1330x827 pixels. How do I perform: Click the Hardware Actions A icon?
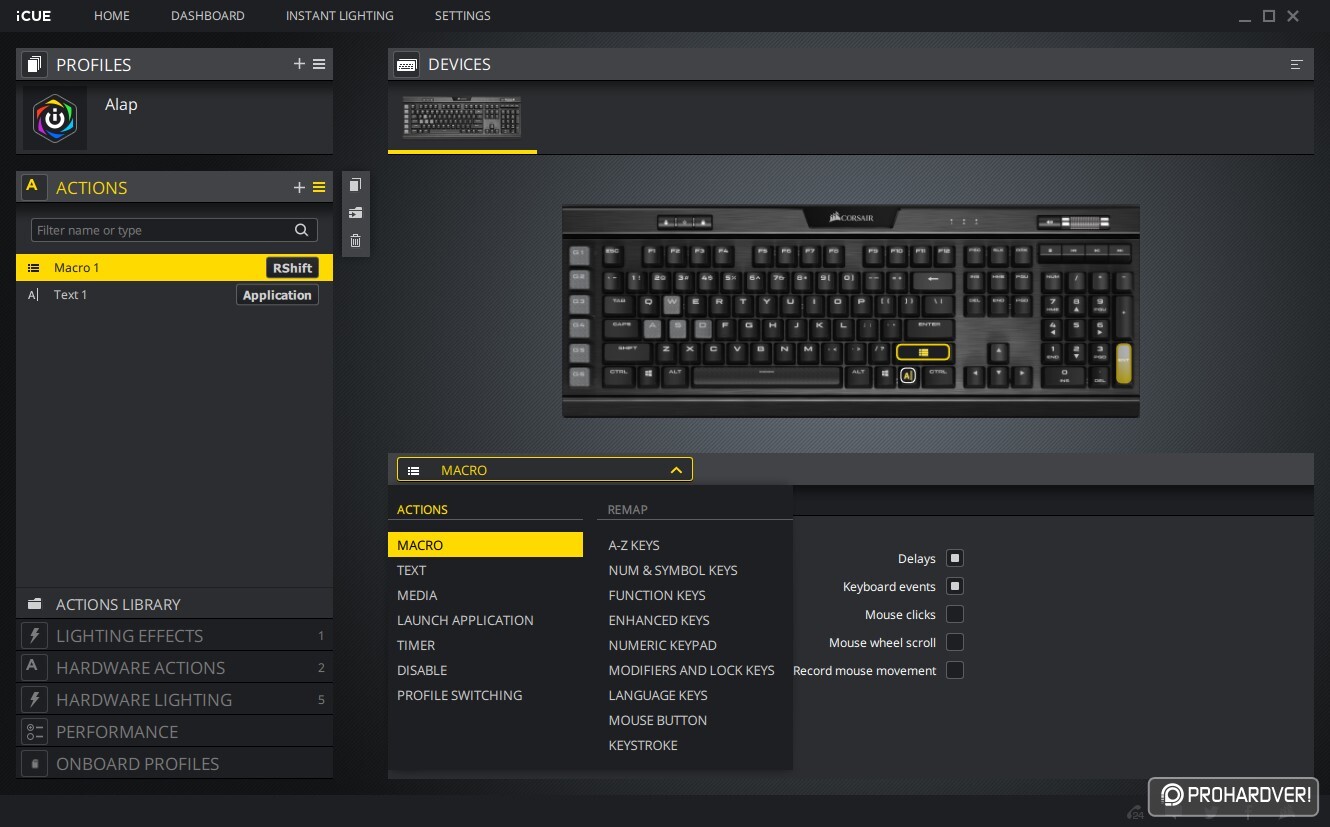(x=34, y=668)
